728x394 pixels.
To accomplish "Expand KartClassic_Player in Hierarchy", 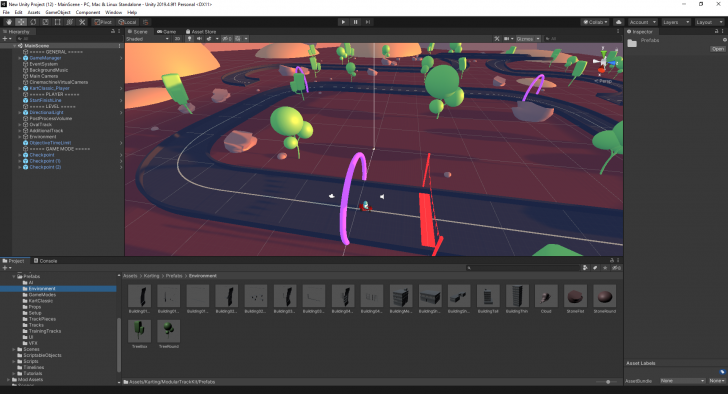I will 20,88.
